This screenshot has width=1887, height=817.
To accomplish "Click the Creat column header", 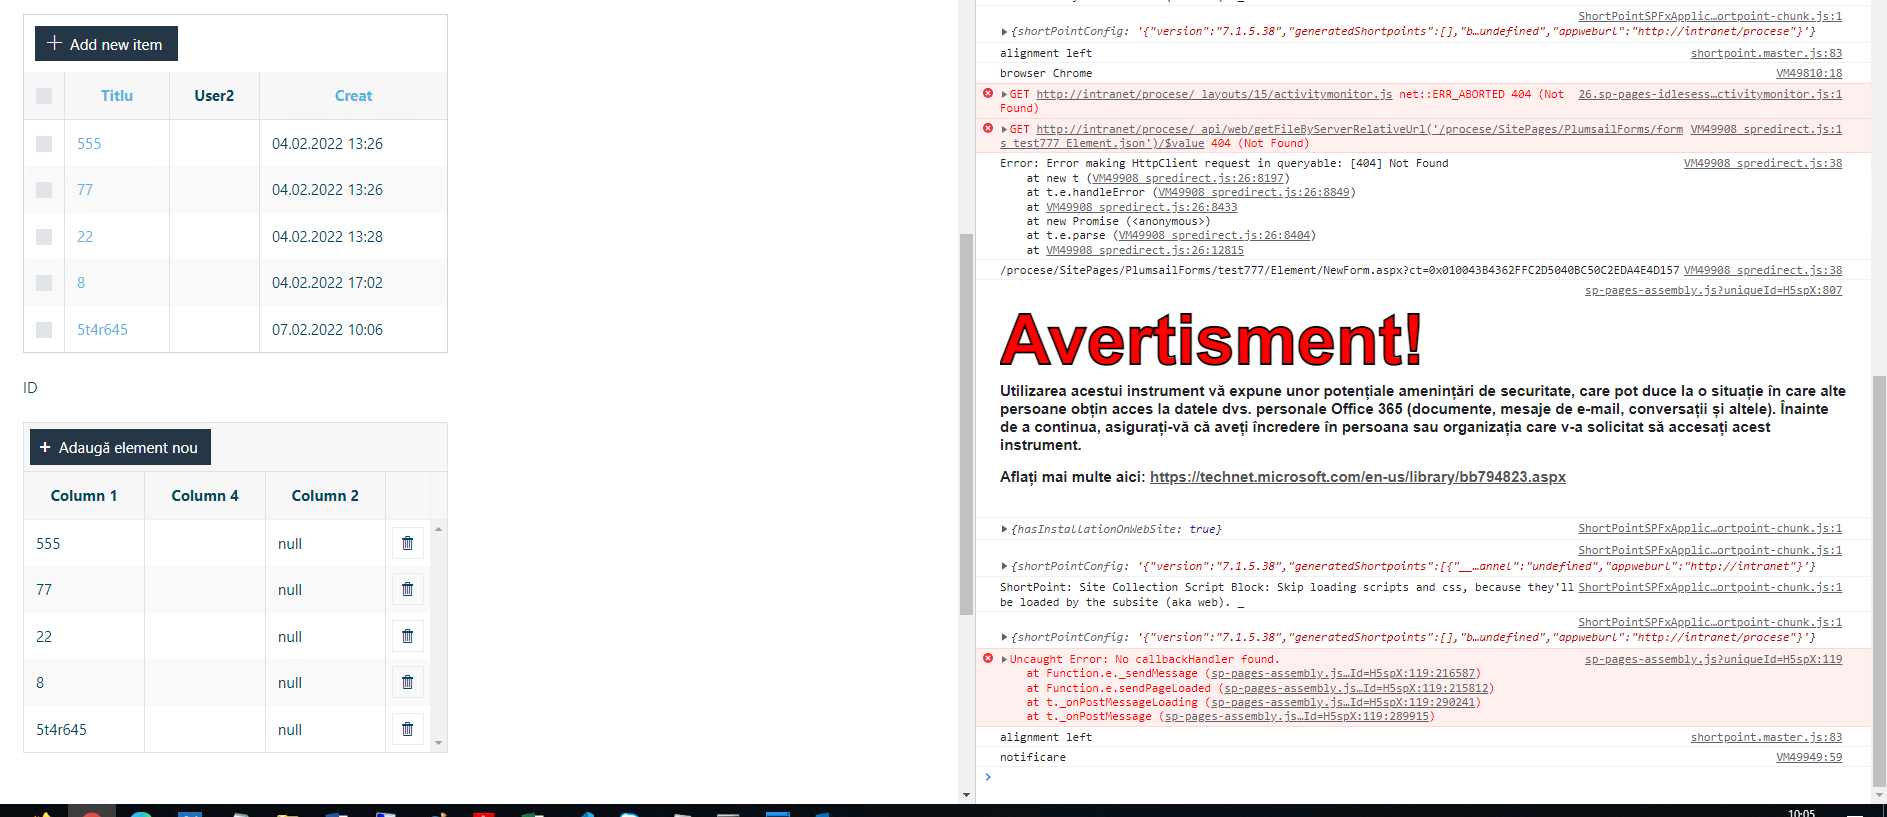I will click(x=353, y=96).
